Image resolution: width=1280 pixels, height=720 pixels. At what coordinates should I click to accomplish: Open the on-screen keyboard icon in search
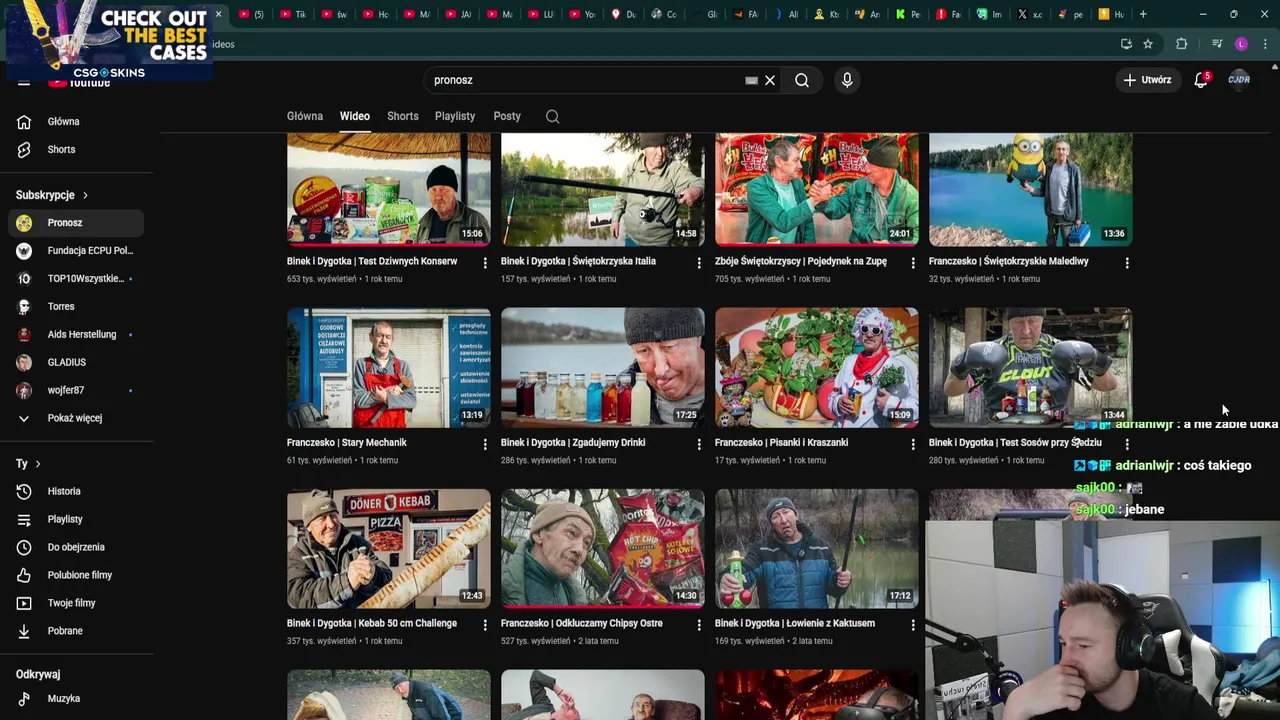click(x=751, y=80)
